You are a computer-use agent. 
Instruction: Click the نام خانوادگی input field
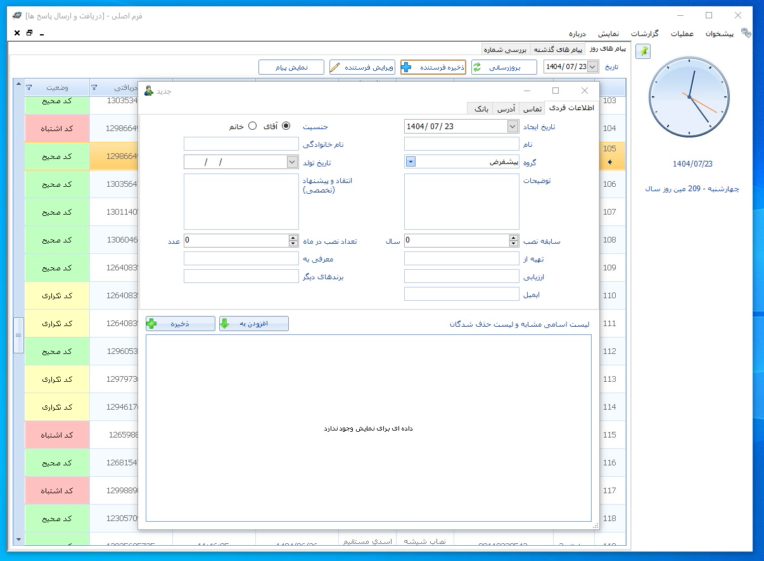tap(241, 144)
